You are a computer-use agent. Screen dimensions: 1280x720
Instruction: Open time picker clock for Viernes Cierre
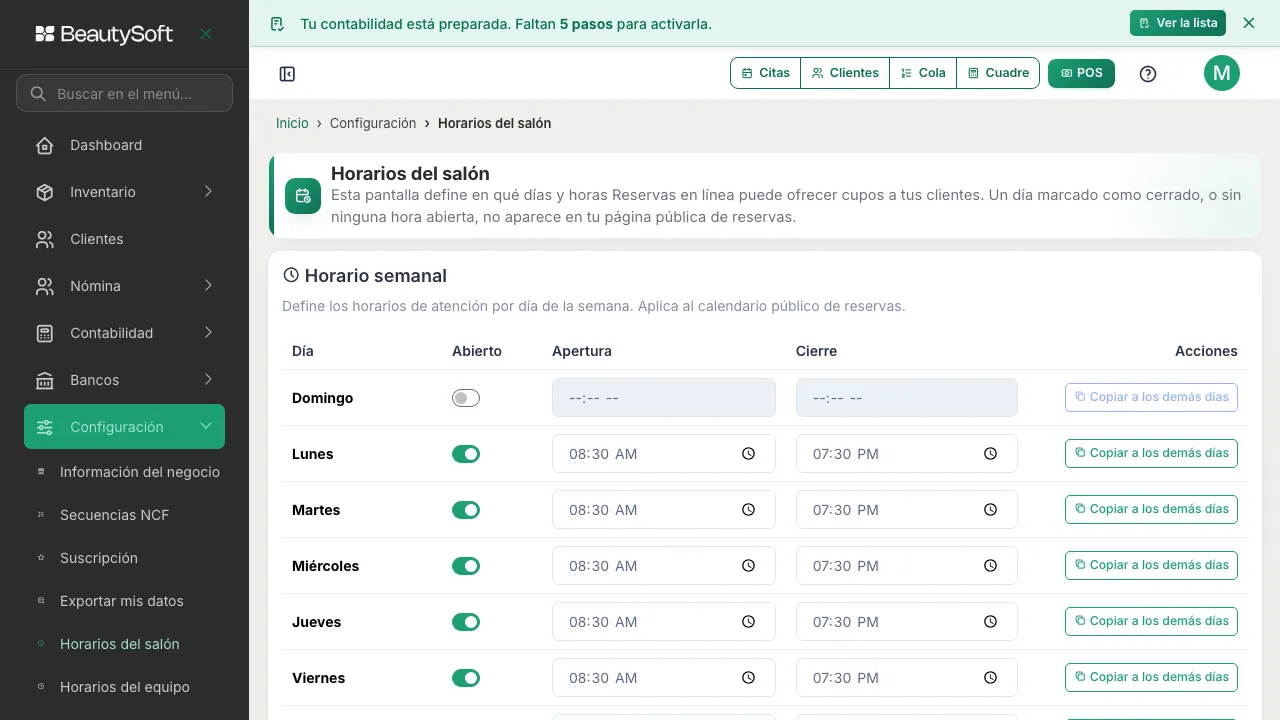click(x=991, y=678)
